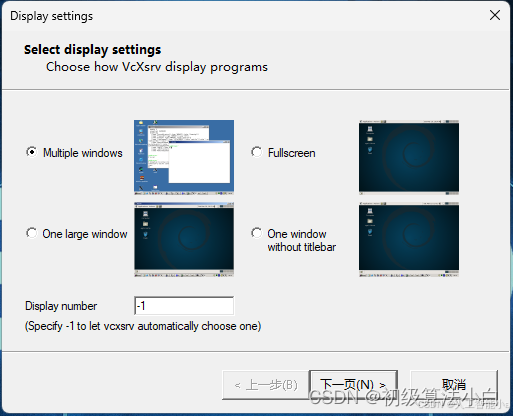Screen dimensions: 513x416
Task: Click the greyed-out 上一步(B) back button
Action: [266, 385]
